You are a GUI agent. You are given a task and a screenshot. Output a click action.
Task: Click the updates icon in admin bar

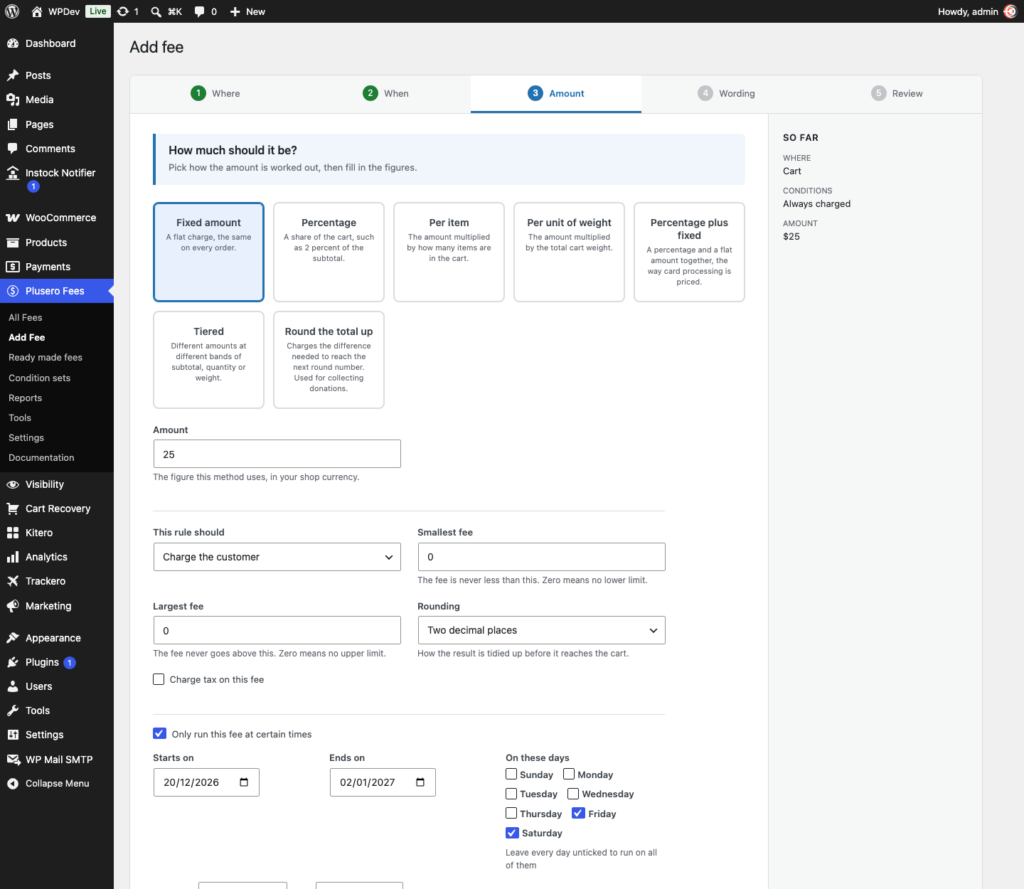click(123, 11)
